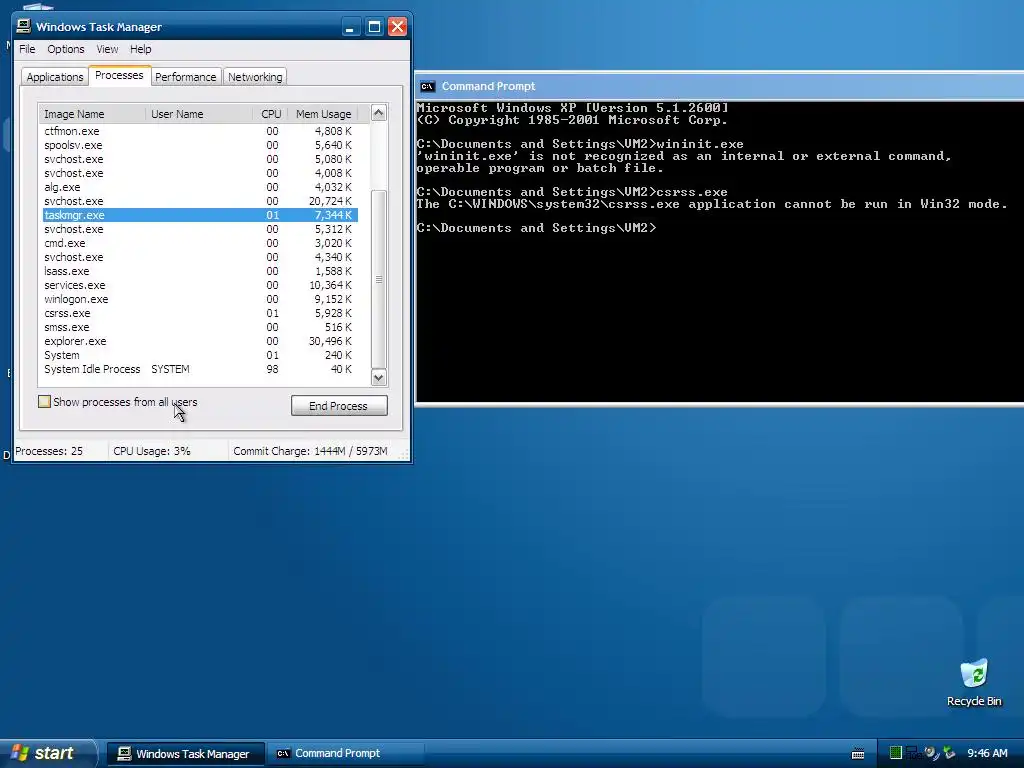Open the Options menu
The width and height of the screenshot is (1024, 768).
pyautogui.click(x=65, y=49)
